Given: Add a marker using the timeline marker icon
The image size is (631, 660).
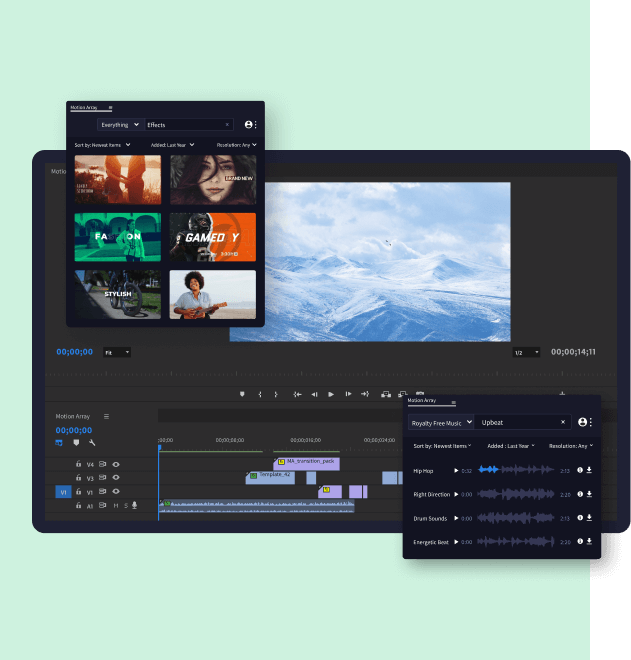Looking at the screenshot, I should [75, 442].
